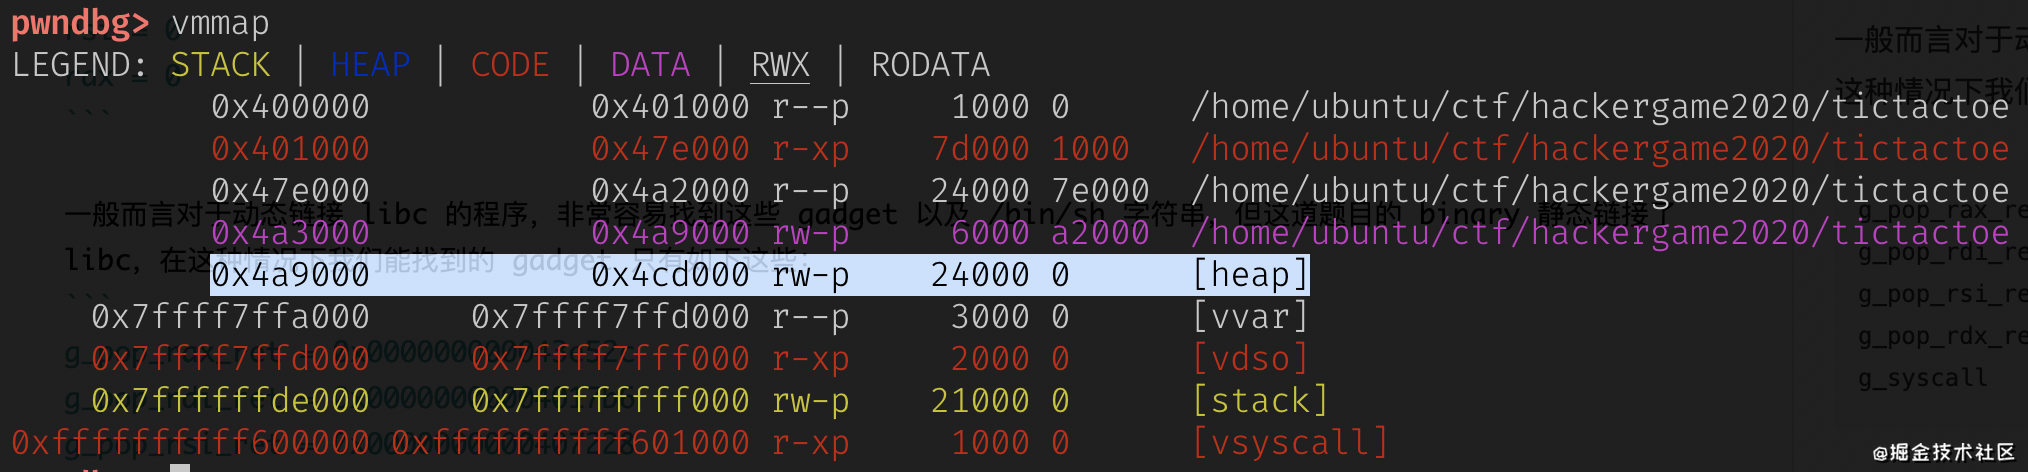Click heap start address 0x4a9000
Viewport: 2028px width, 472px height.
click(x=290, y=275)
